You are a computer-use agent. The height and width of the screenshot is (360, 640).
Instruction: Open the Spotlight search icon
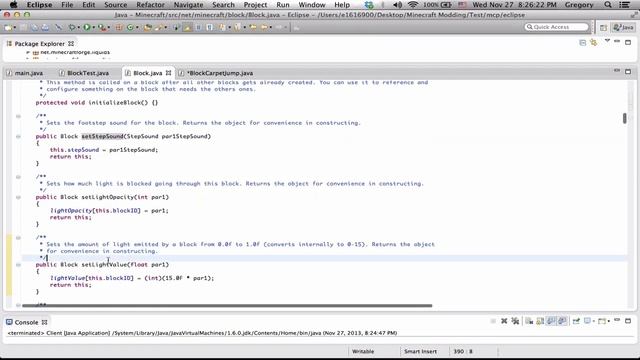(608, 5)
